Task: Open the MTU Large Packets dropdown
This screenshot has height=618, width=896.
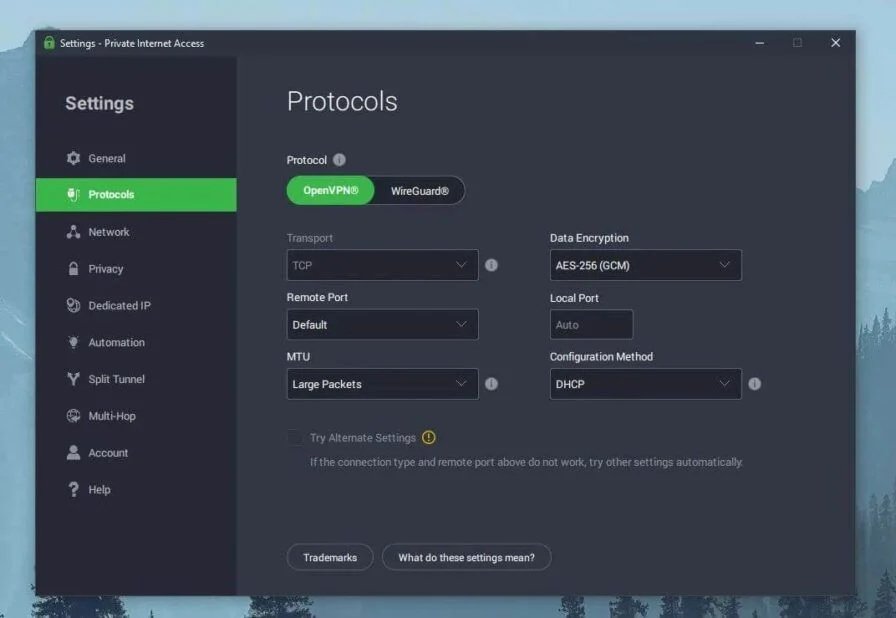Action: (382, 384)
